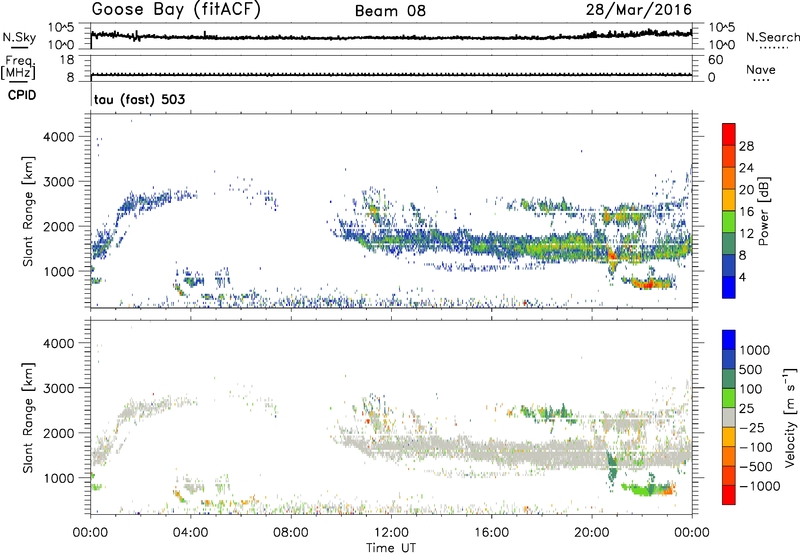Click the '12:00' time axis tick label

391,533
